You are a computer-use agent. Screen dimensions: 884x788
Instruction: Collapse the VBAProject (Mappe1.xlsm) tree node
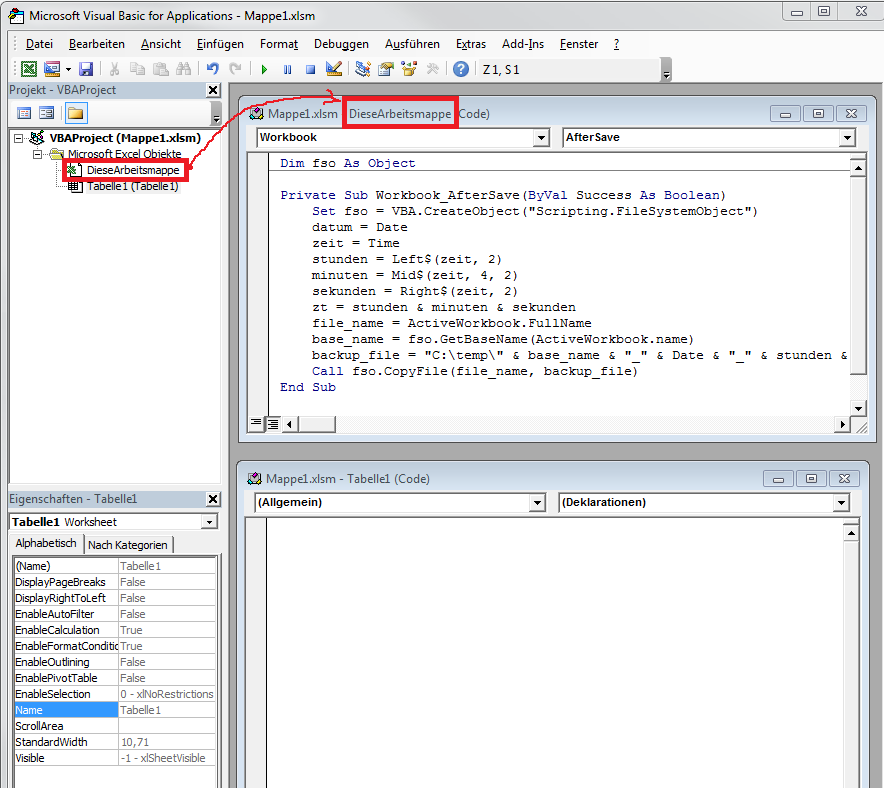[19, 138]
